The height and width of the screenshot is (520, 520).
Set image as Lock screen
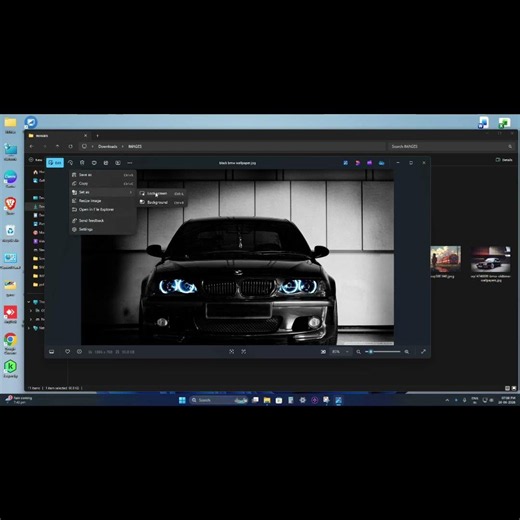[162, 193]
